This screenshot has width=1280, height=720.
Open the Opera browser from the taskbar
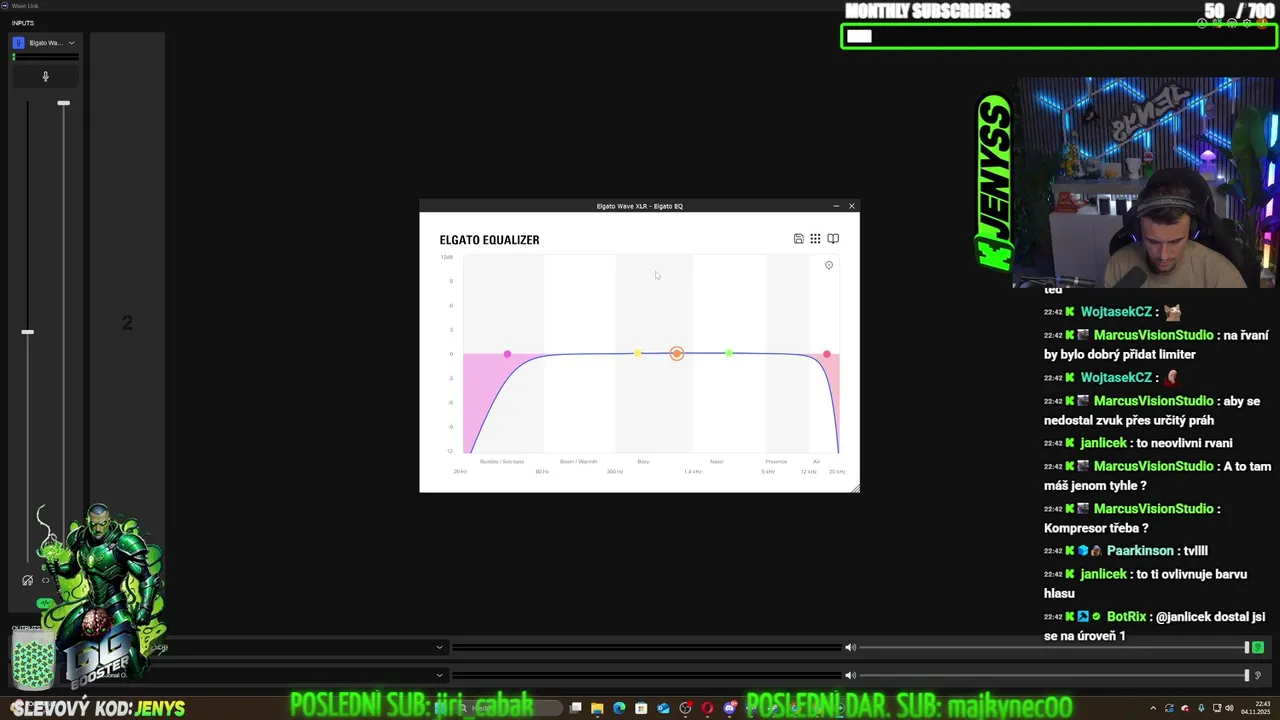pos(707,708)
